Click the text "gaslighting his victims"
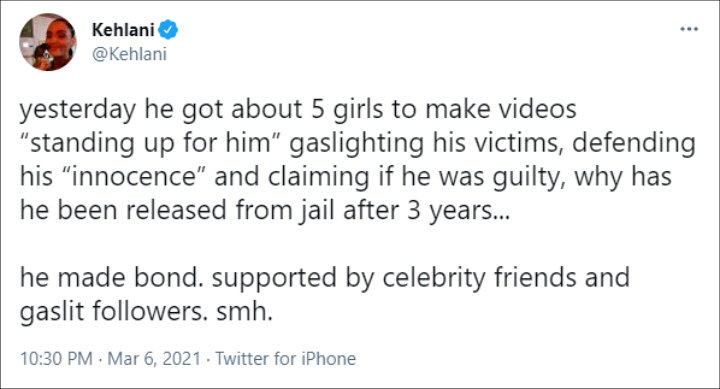This screenshot has width=720, height=389. (x=427, y=143)
